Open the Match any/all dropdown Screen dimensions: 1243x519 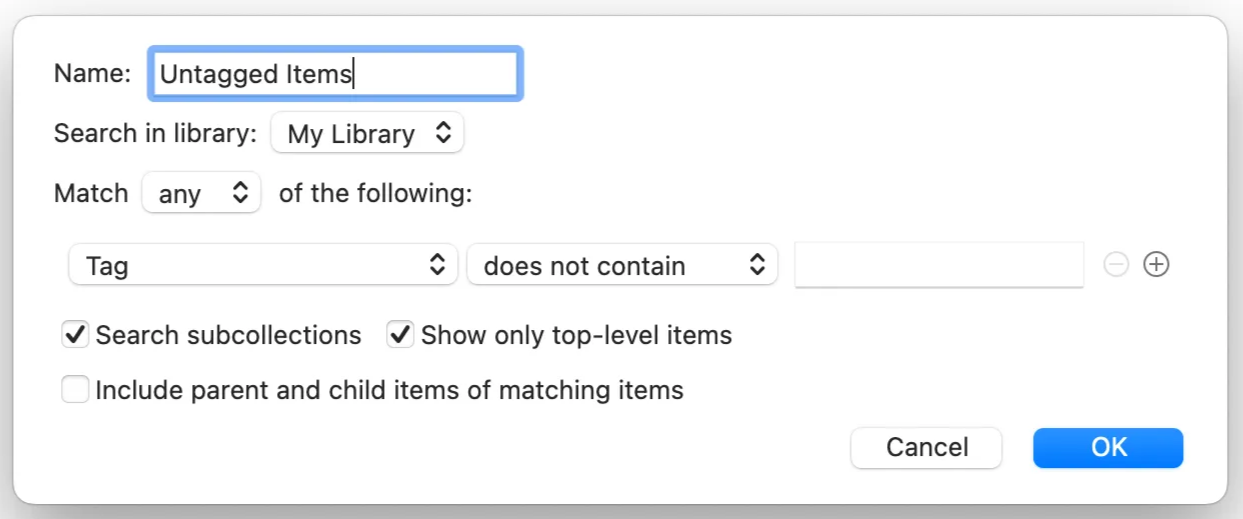click(200, 193)
